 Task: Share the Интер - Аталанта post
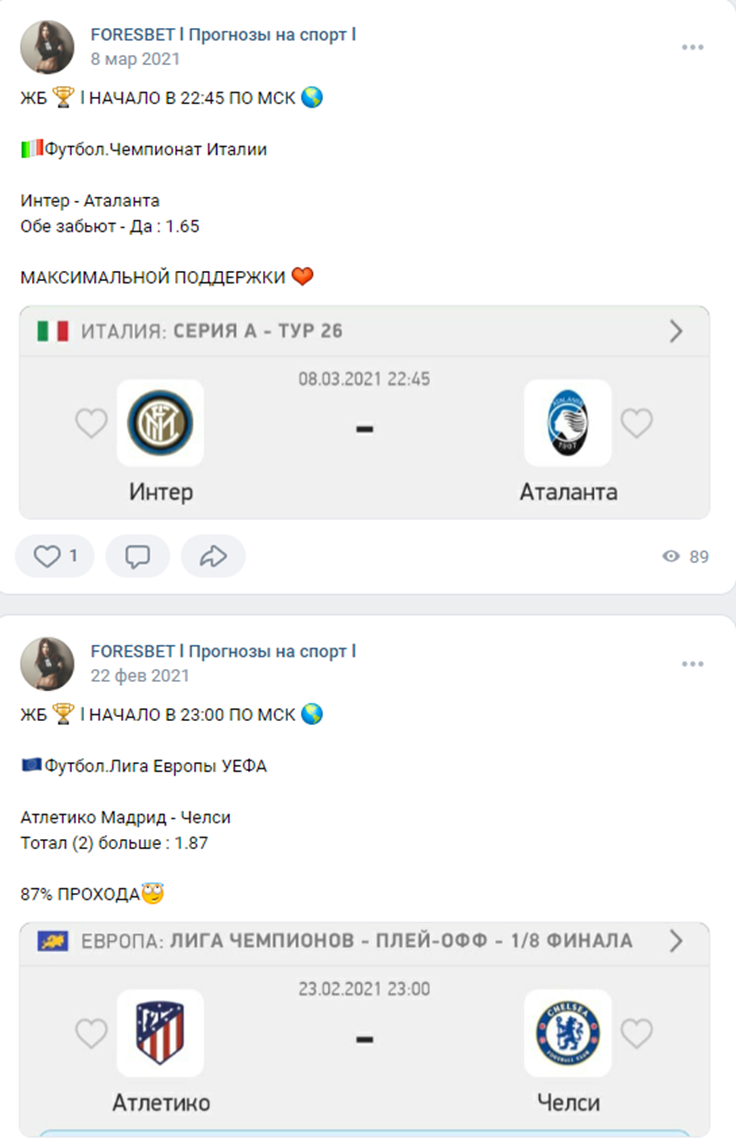point(213,556)
